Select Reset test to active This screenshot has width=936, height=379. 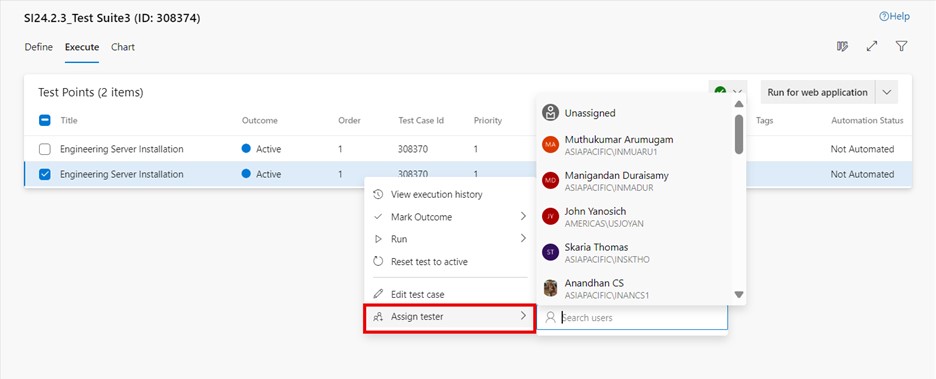(449, 261)
